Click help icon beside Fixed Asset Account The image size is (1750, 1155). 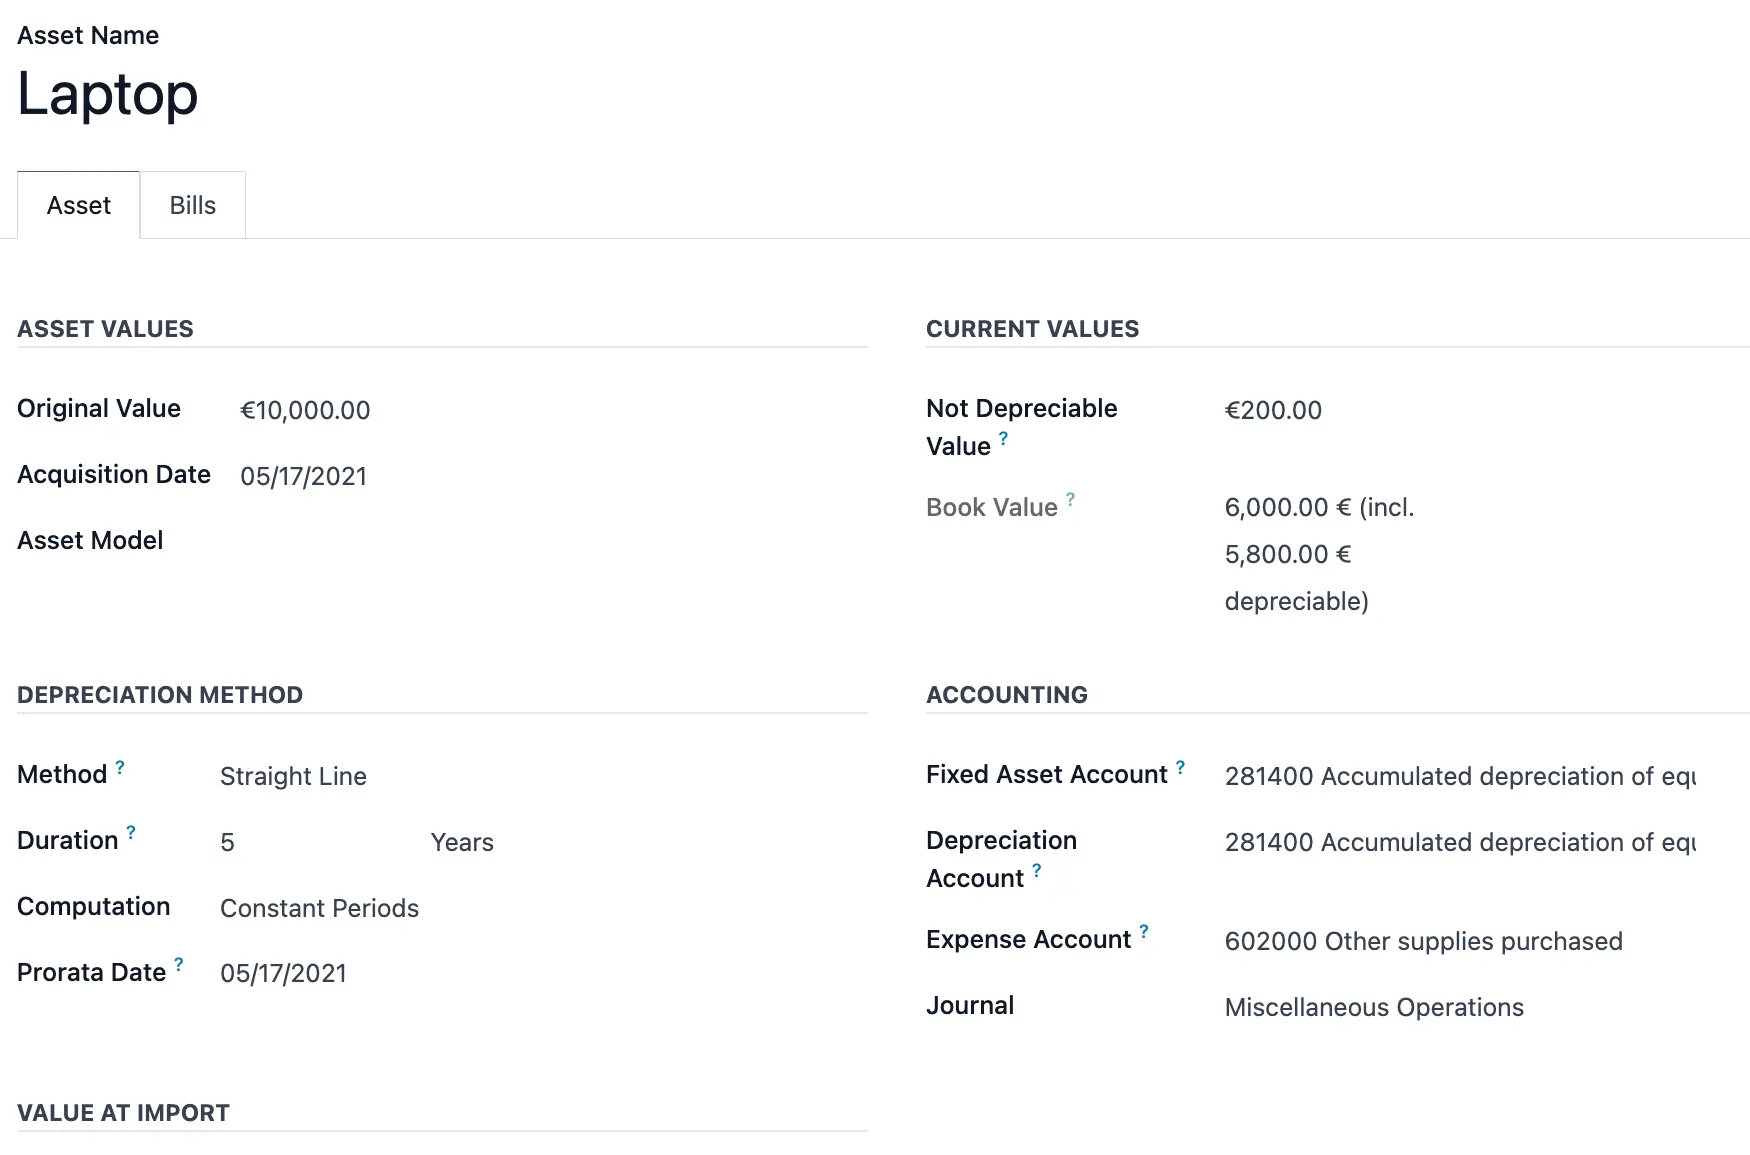1180,767
